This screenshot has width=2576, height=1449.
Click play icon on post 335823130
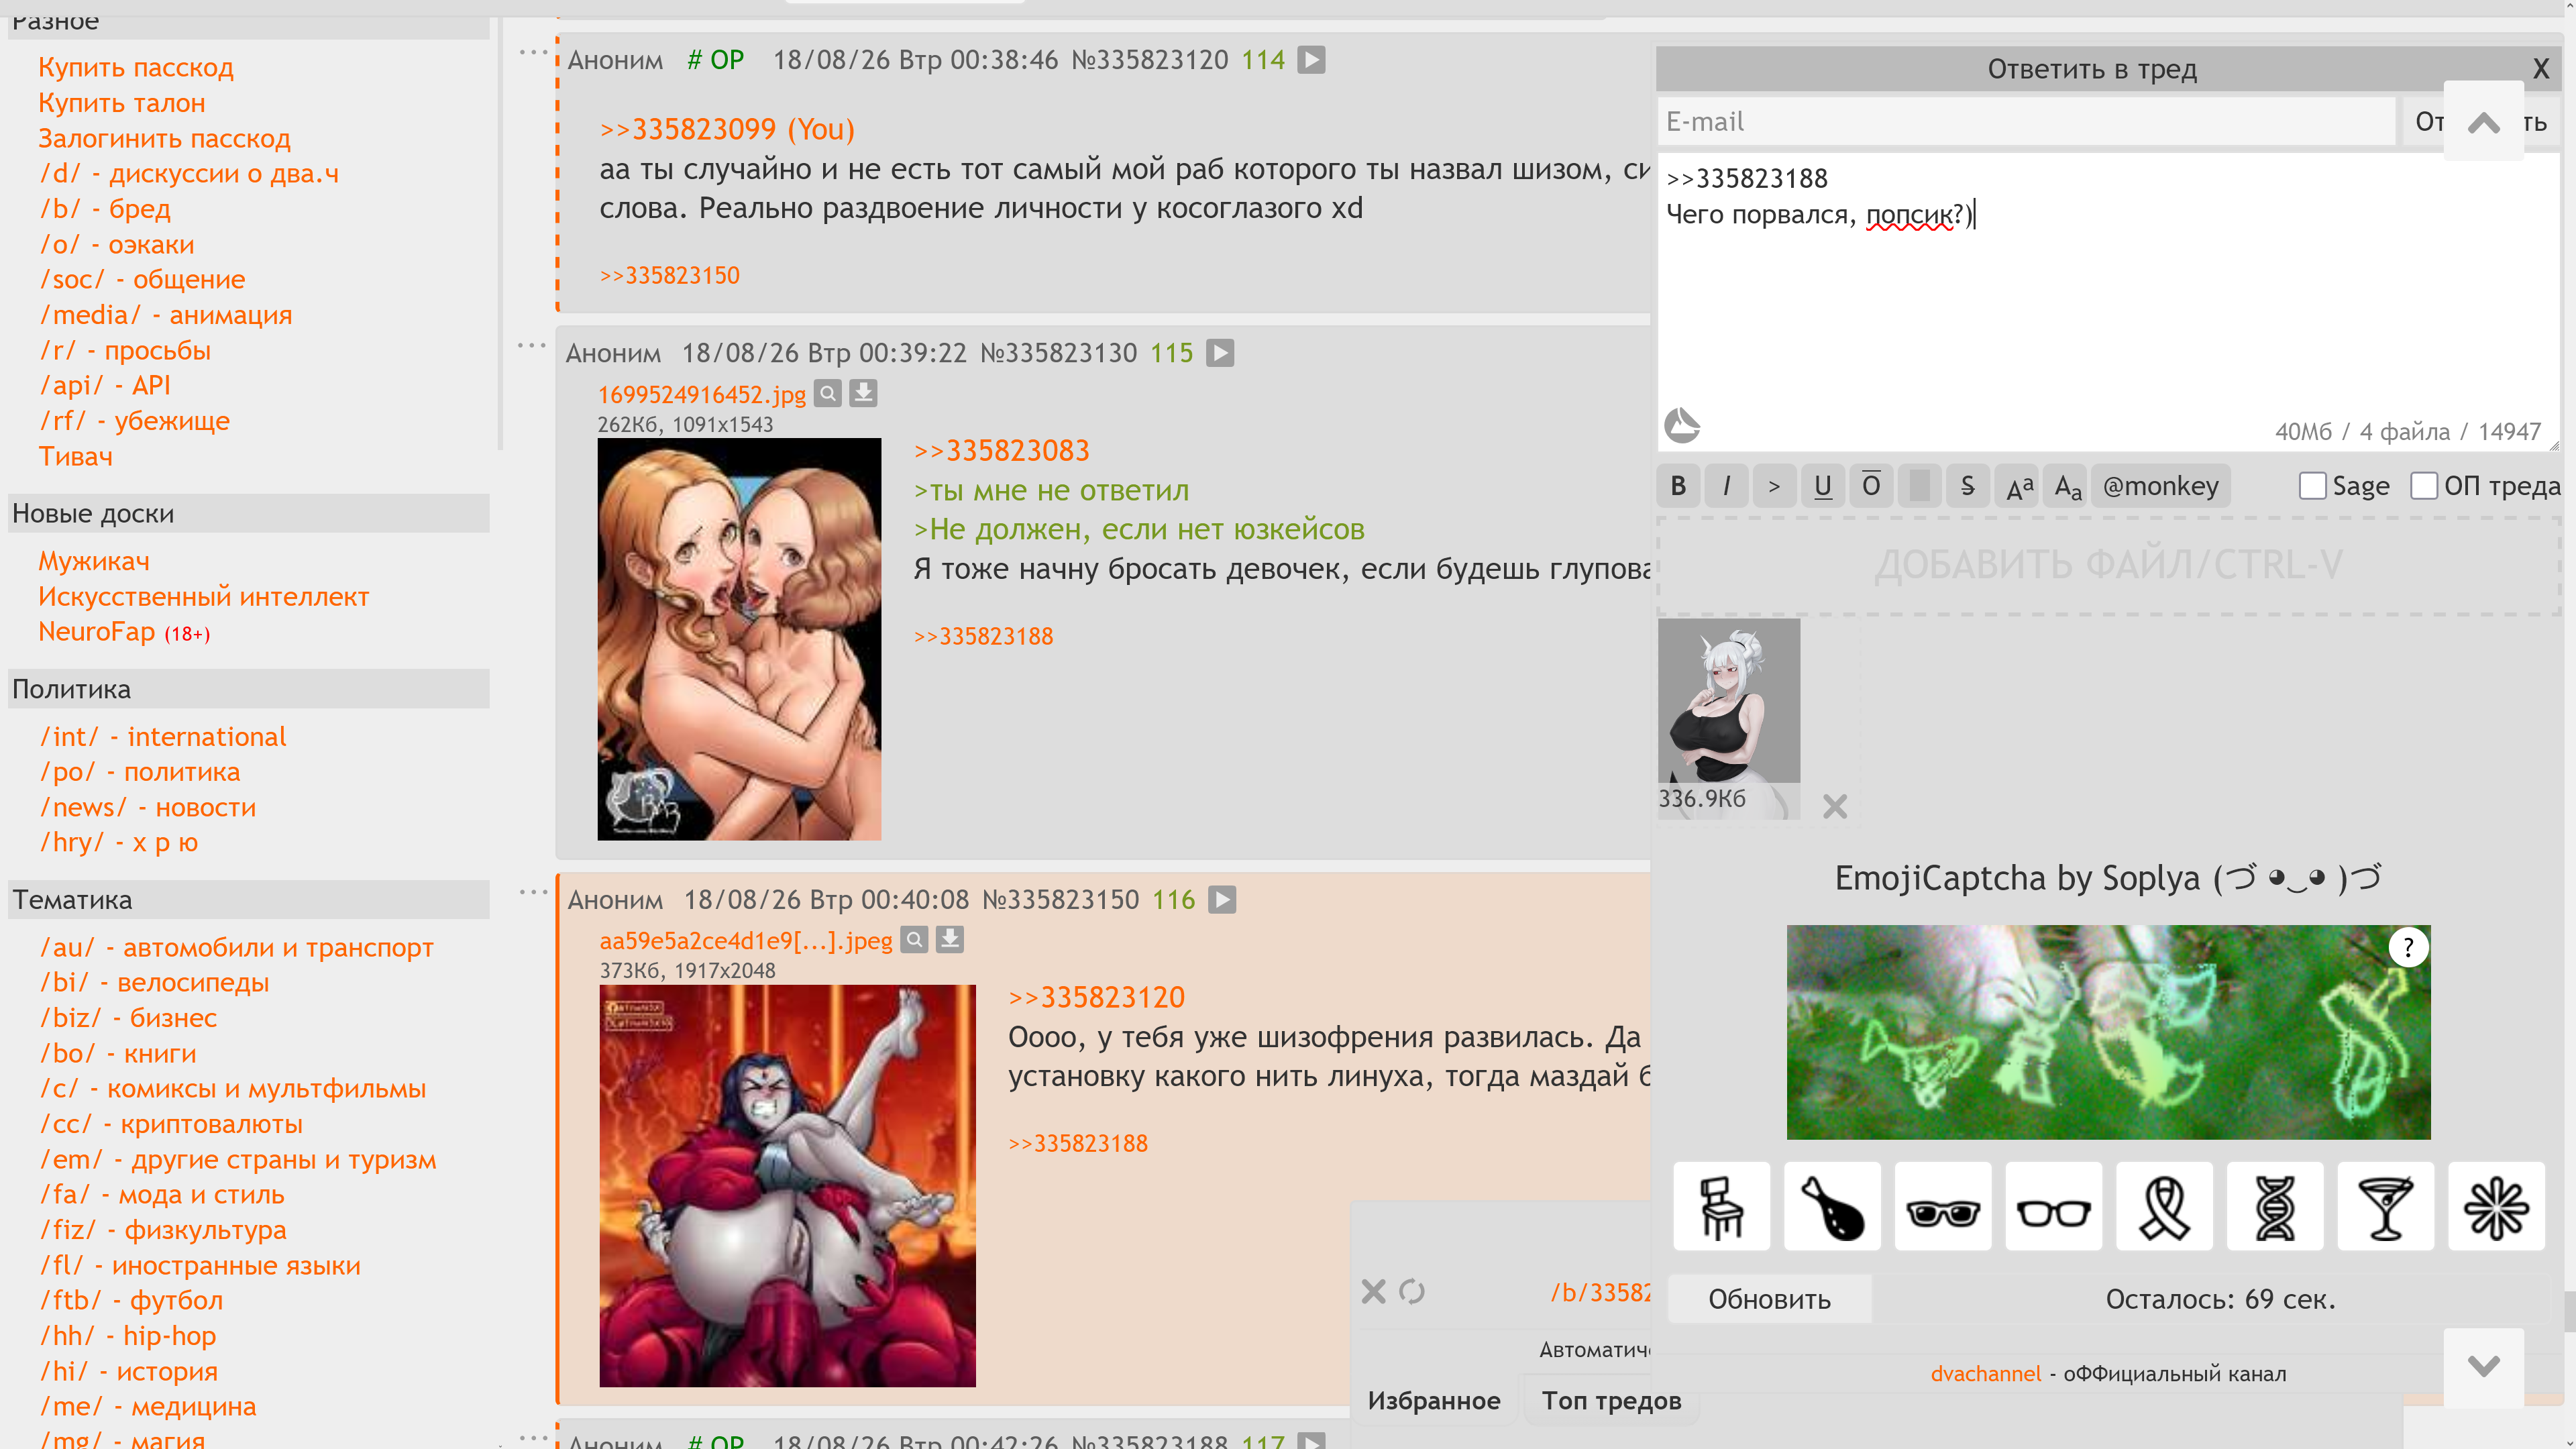(x=1219, y=353)
